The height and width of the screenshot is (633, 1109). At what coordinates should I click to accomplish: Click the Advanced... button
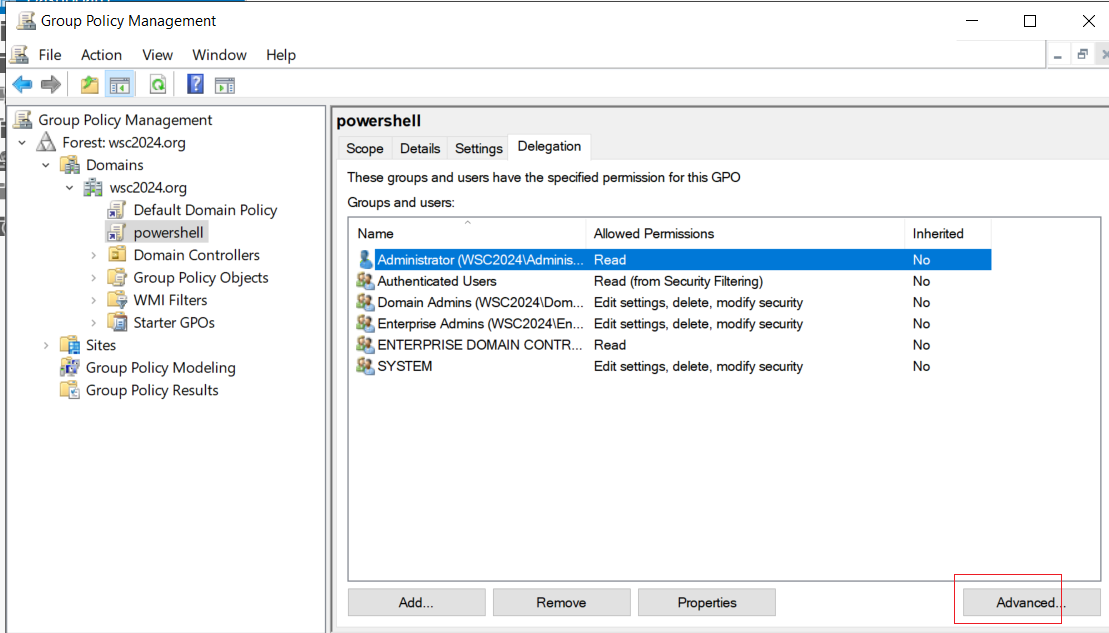click(x=1030, y=603)
